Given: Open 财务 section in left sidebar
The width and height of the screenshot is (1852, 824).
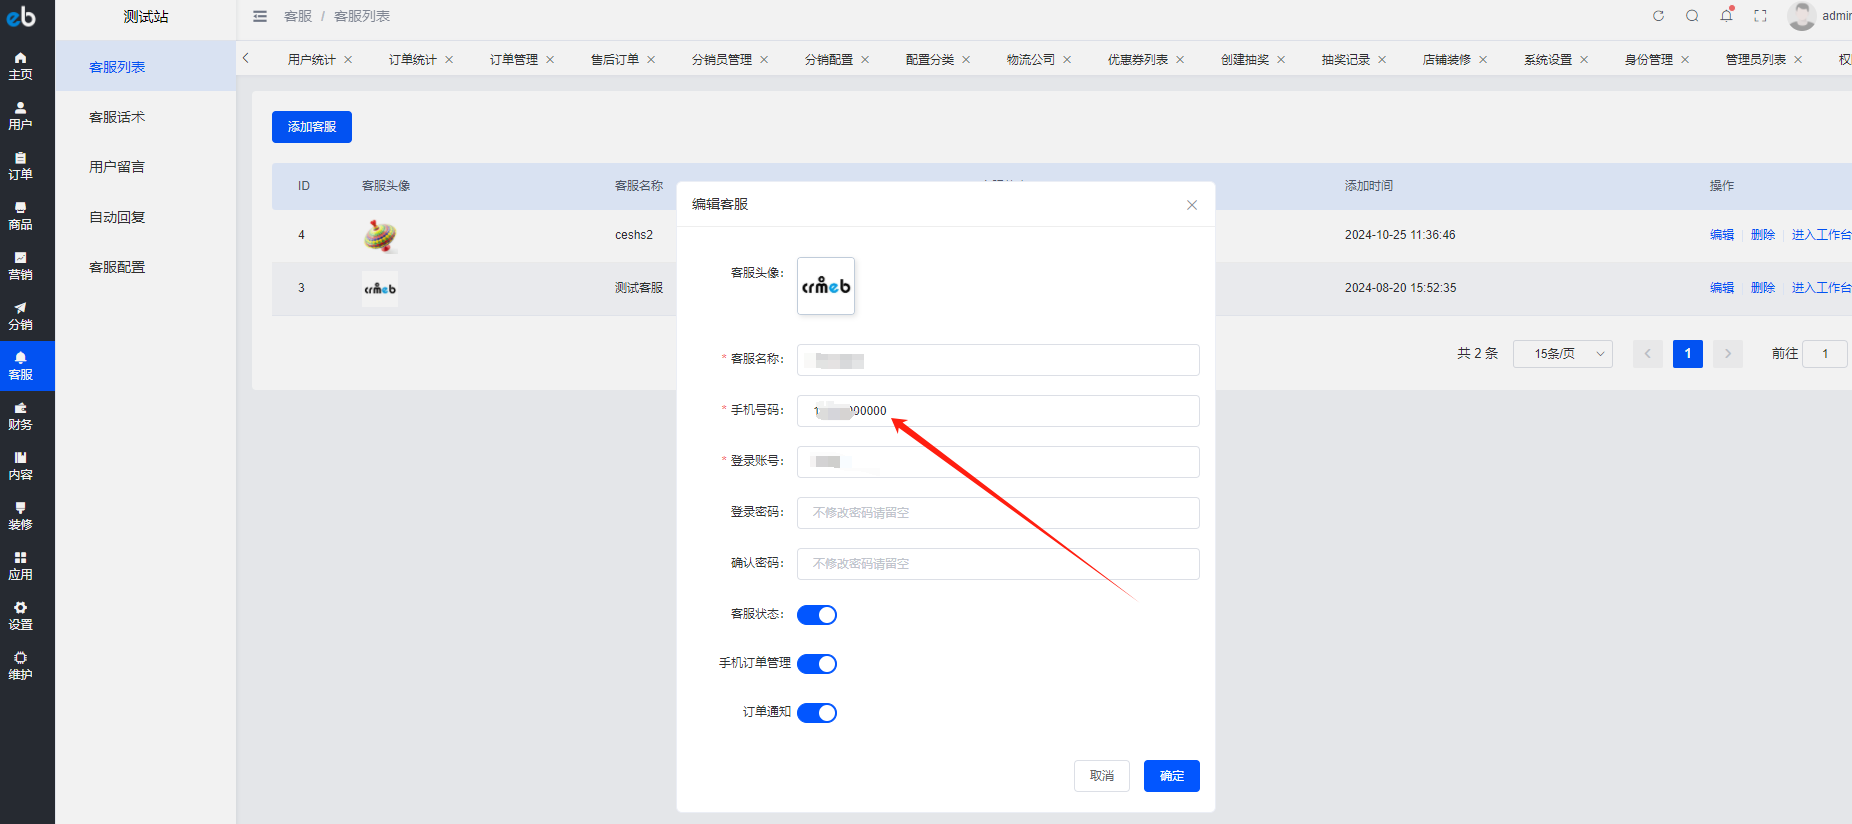Looking at the screenshot, I should (20, 416).
